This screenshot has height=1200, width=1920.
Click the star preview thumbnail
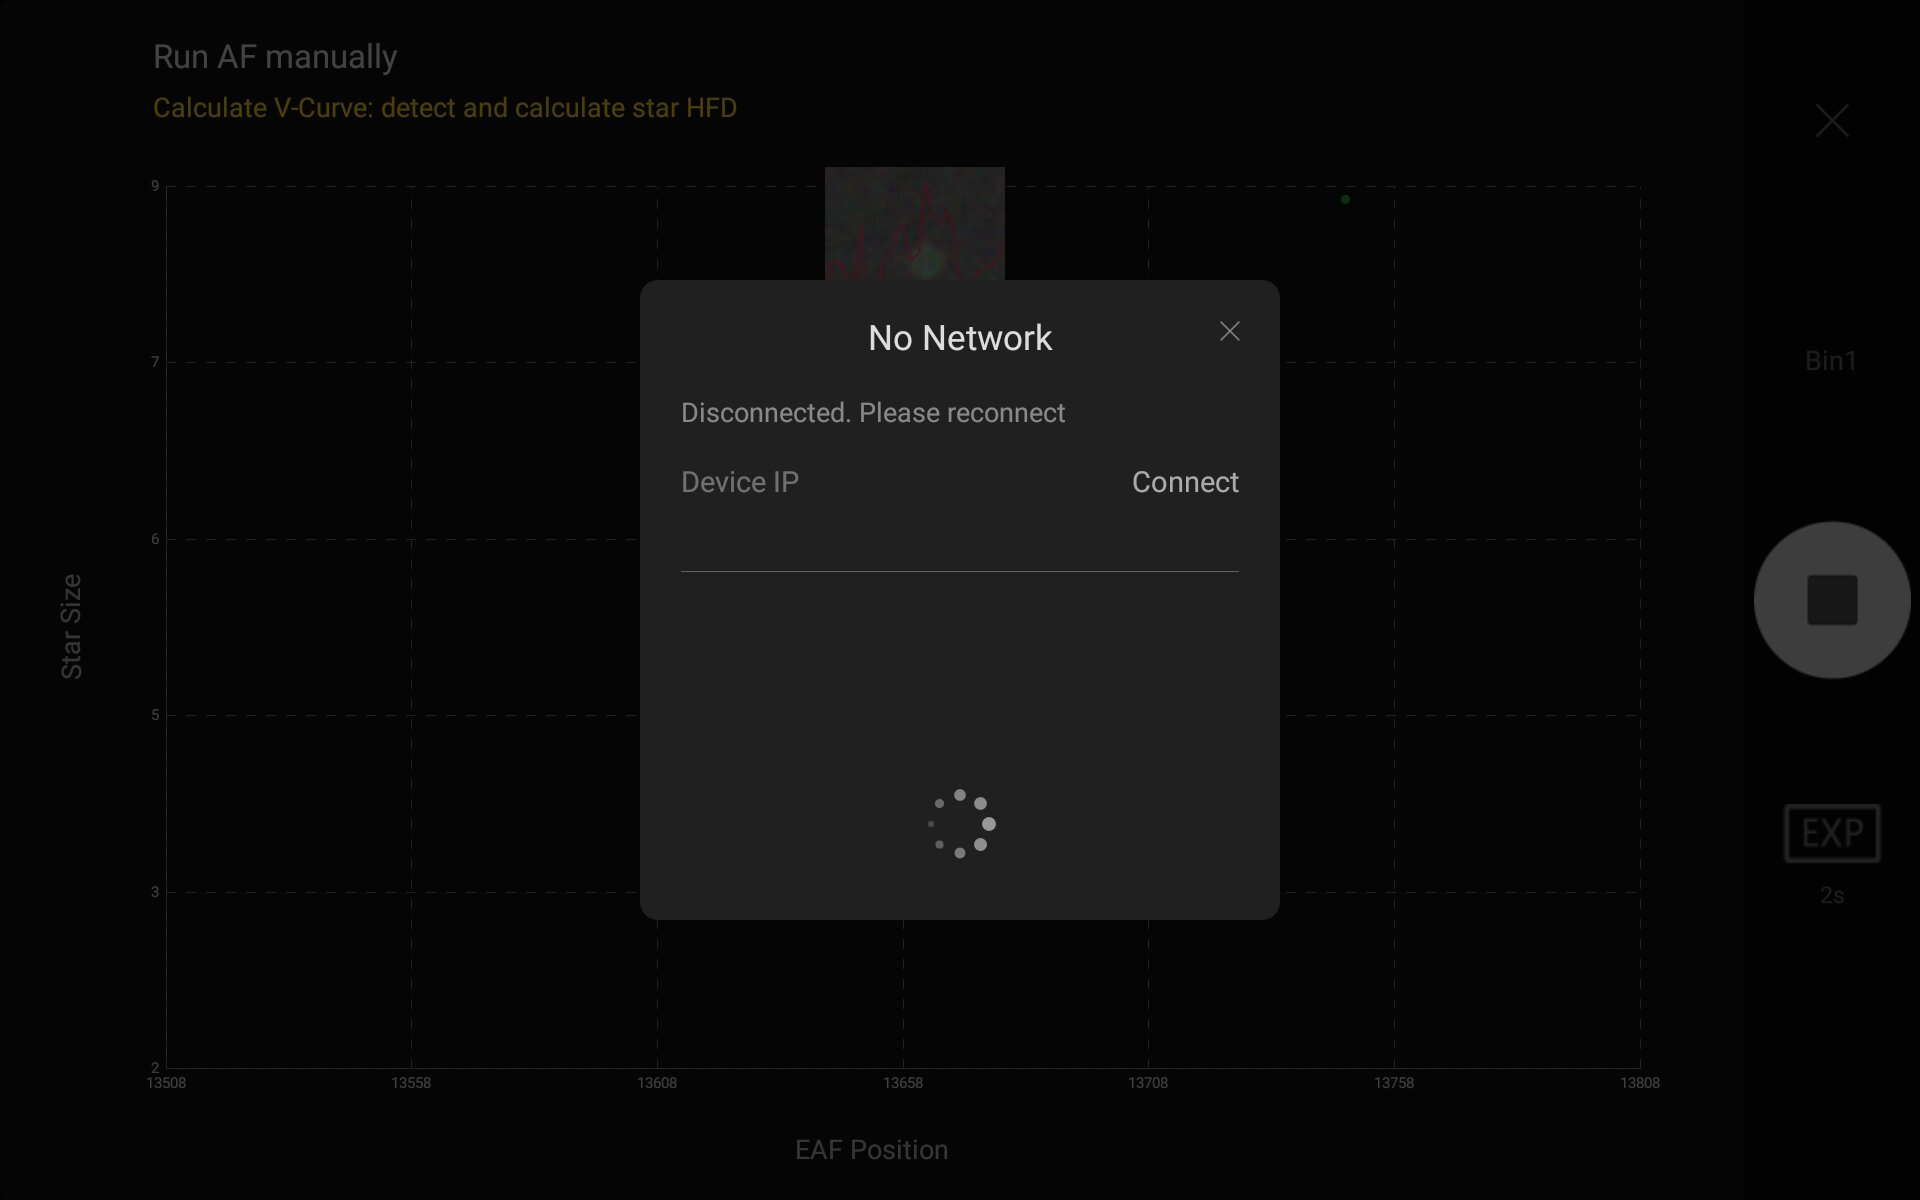coord(914,224)
